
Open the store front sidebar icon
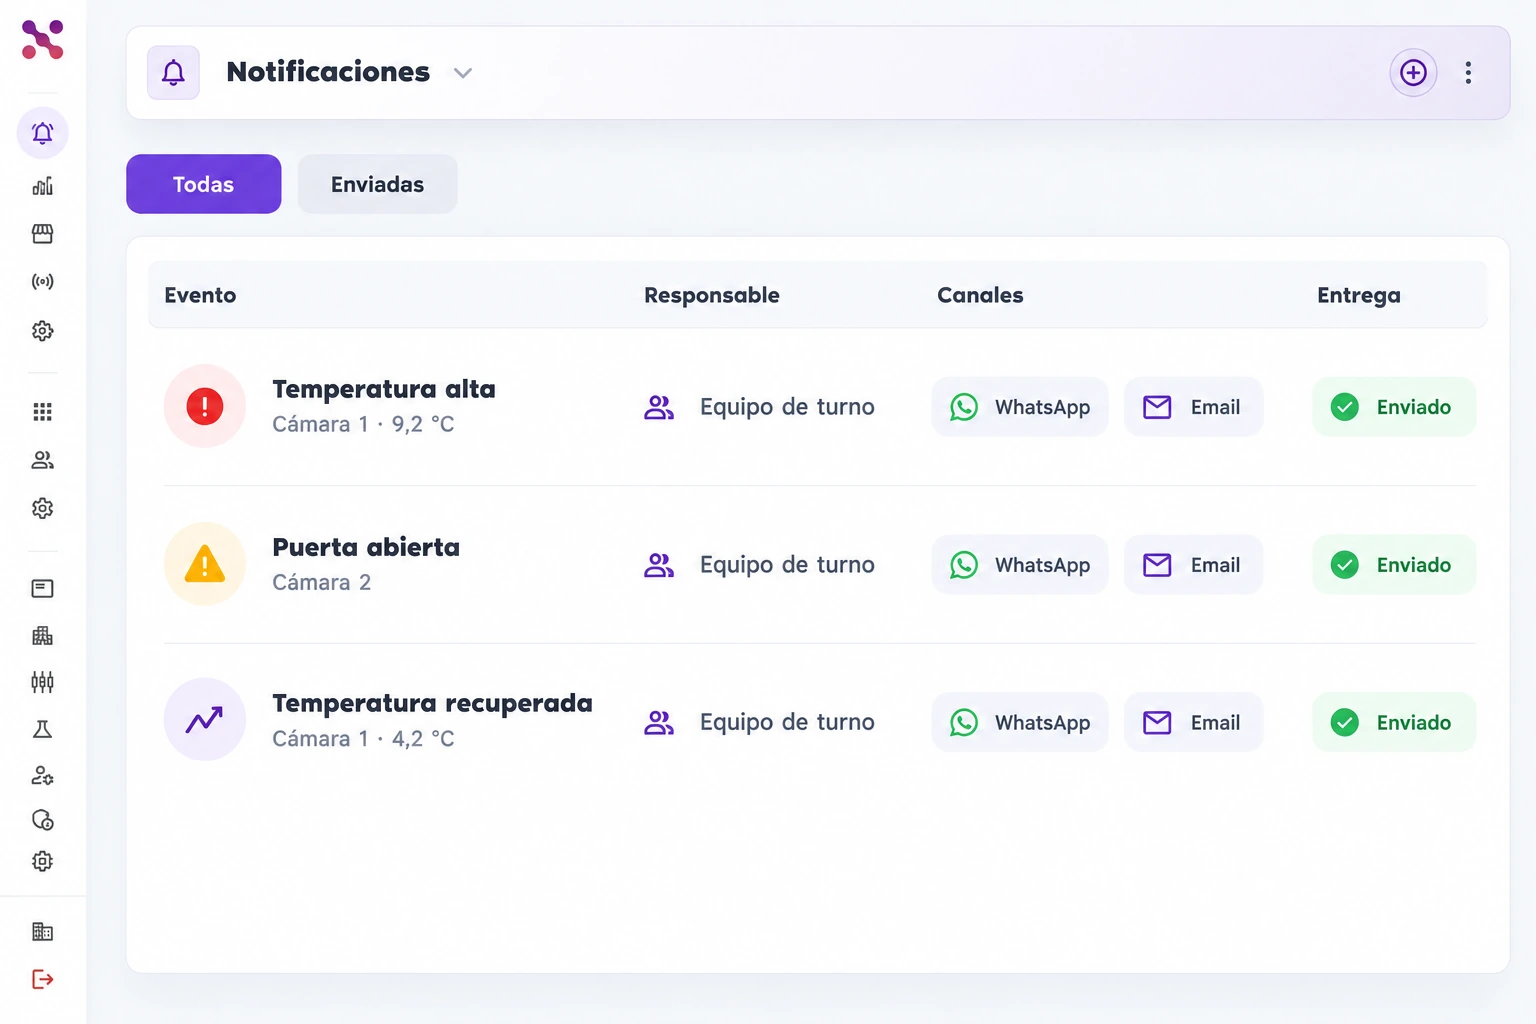click(42, 234)
